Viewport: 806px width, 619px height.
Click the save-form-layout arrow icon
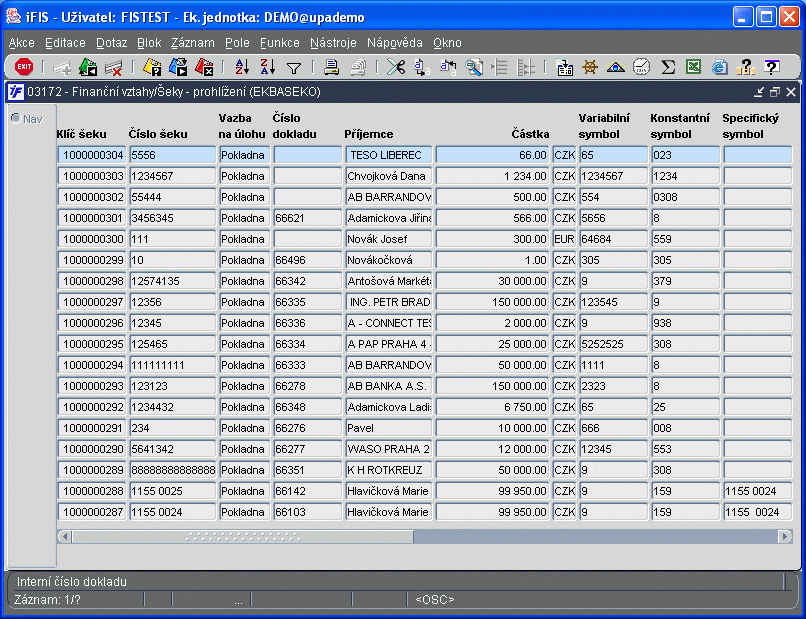tap(565, 67)
